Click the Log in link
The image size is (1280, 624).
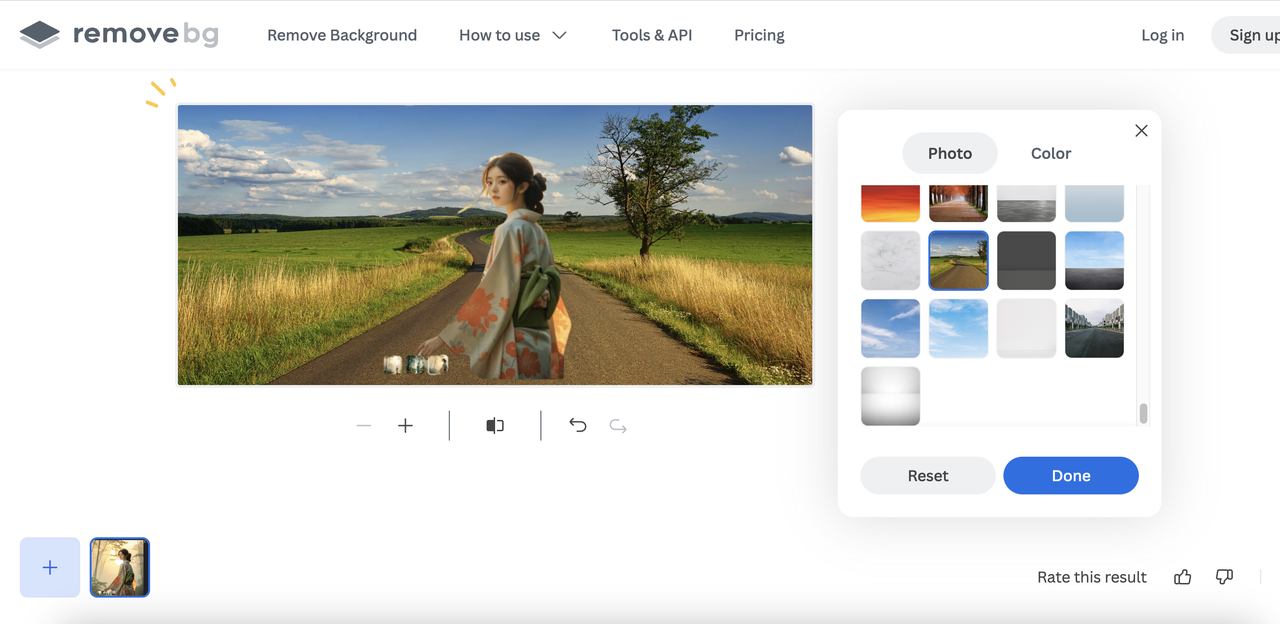(x=1162, y=35)
